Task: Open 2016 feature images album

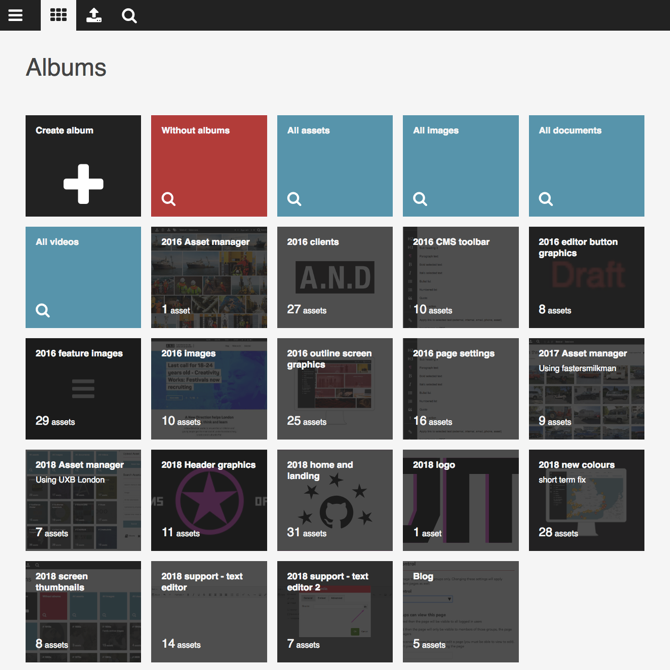Action: click(83, 388)
